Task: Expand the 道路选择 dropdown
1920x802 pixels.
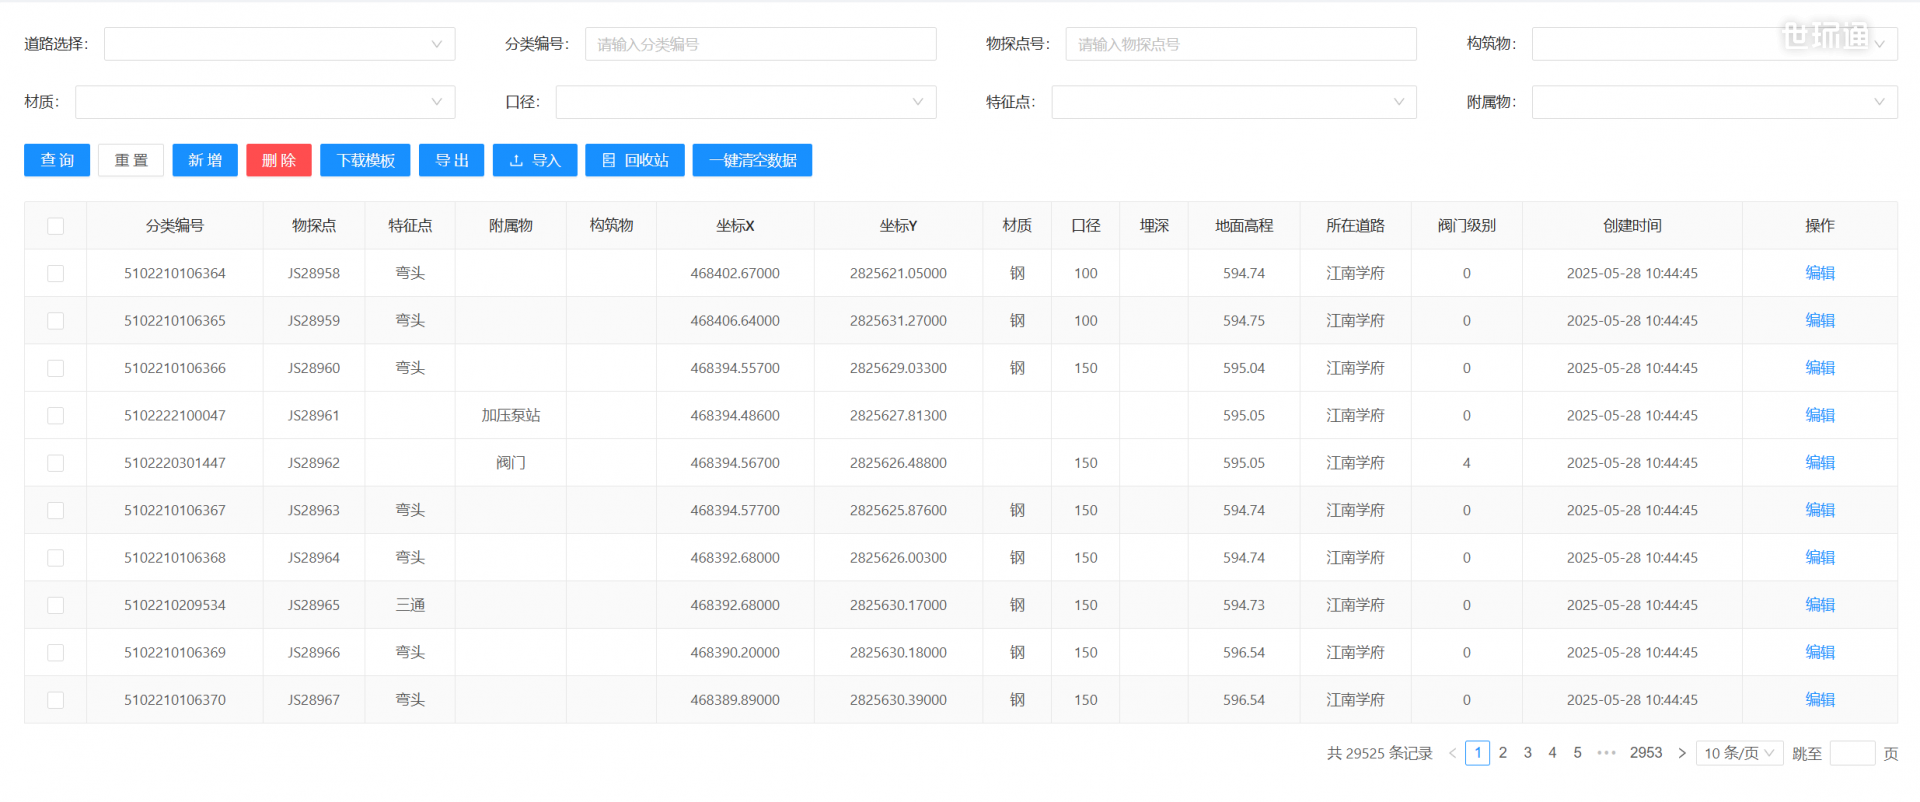Action: (280, 44)
